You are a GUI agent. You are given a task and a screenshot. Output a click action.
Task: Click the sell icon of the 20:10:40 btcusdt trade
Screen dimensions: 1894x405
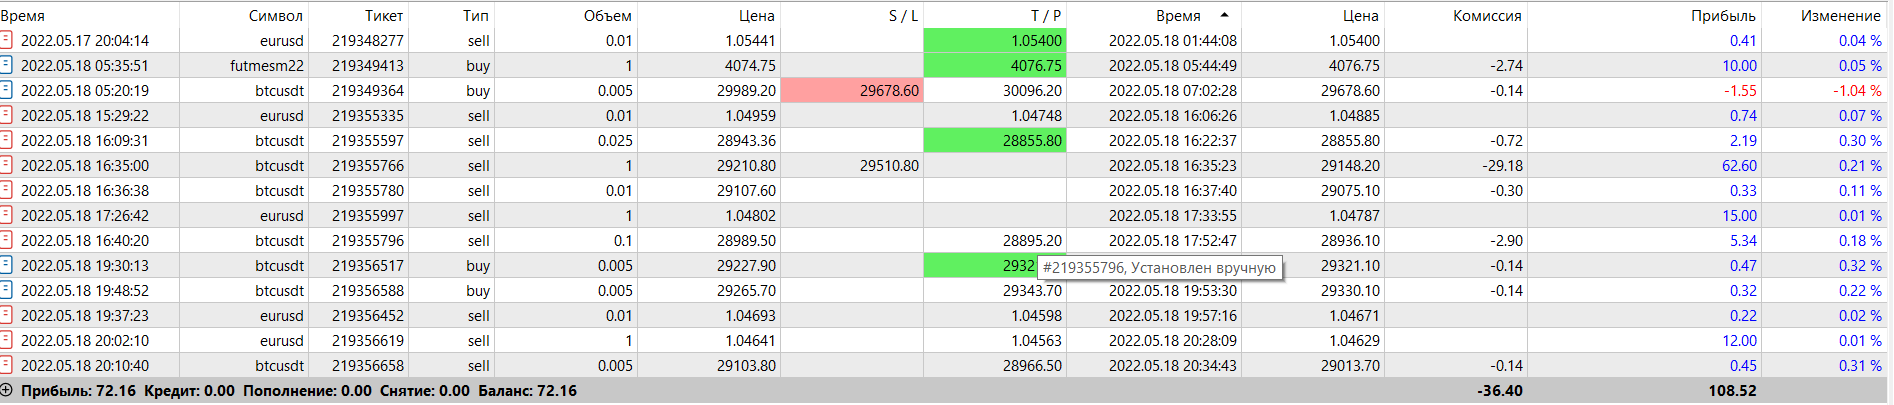6,365
